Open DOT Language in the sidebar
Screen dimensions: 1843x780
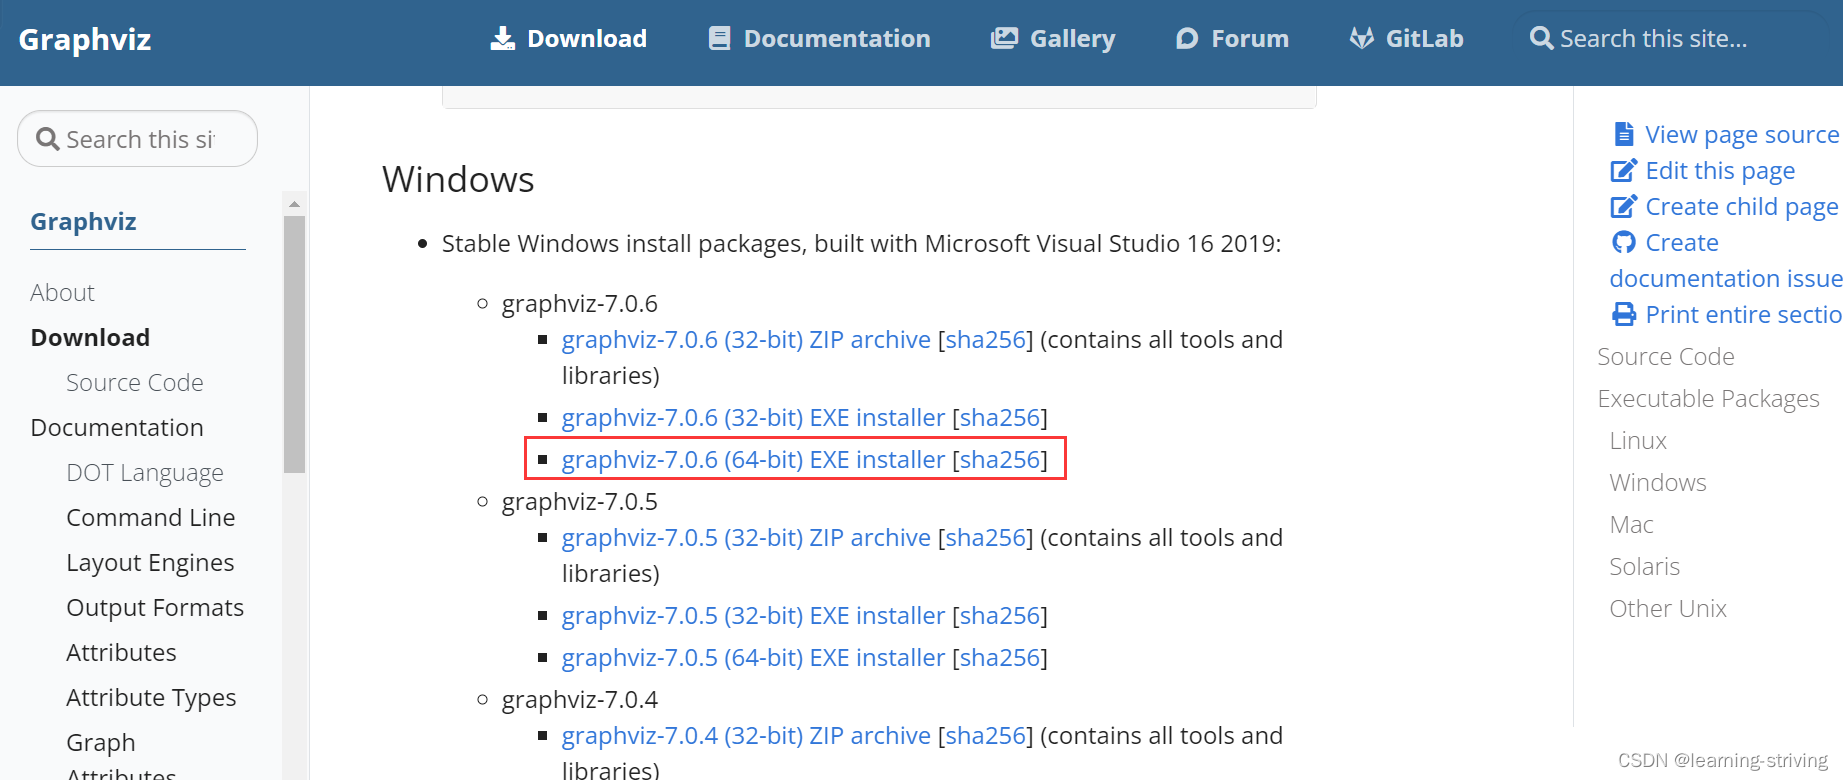point(145,472)
